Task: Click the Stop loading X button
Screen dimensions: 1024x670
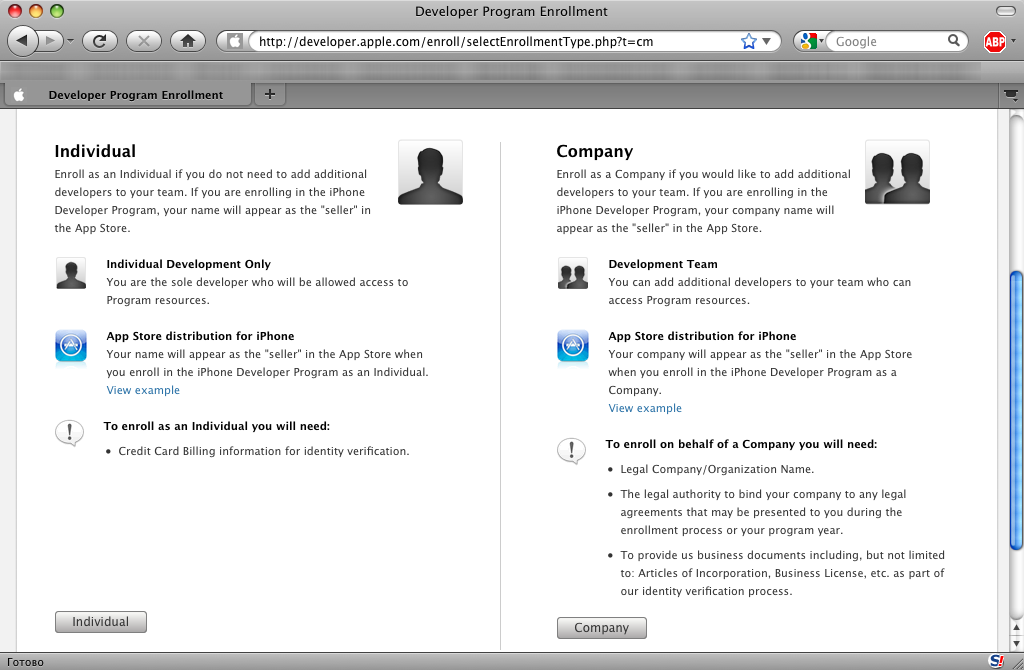Action: pyautogui.click(x=144, y=41)
